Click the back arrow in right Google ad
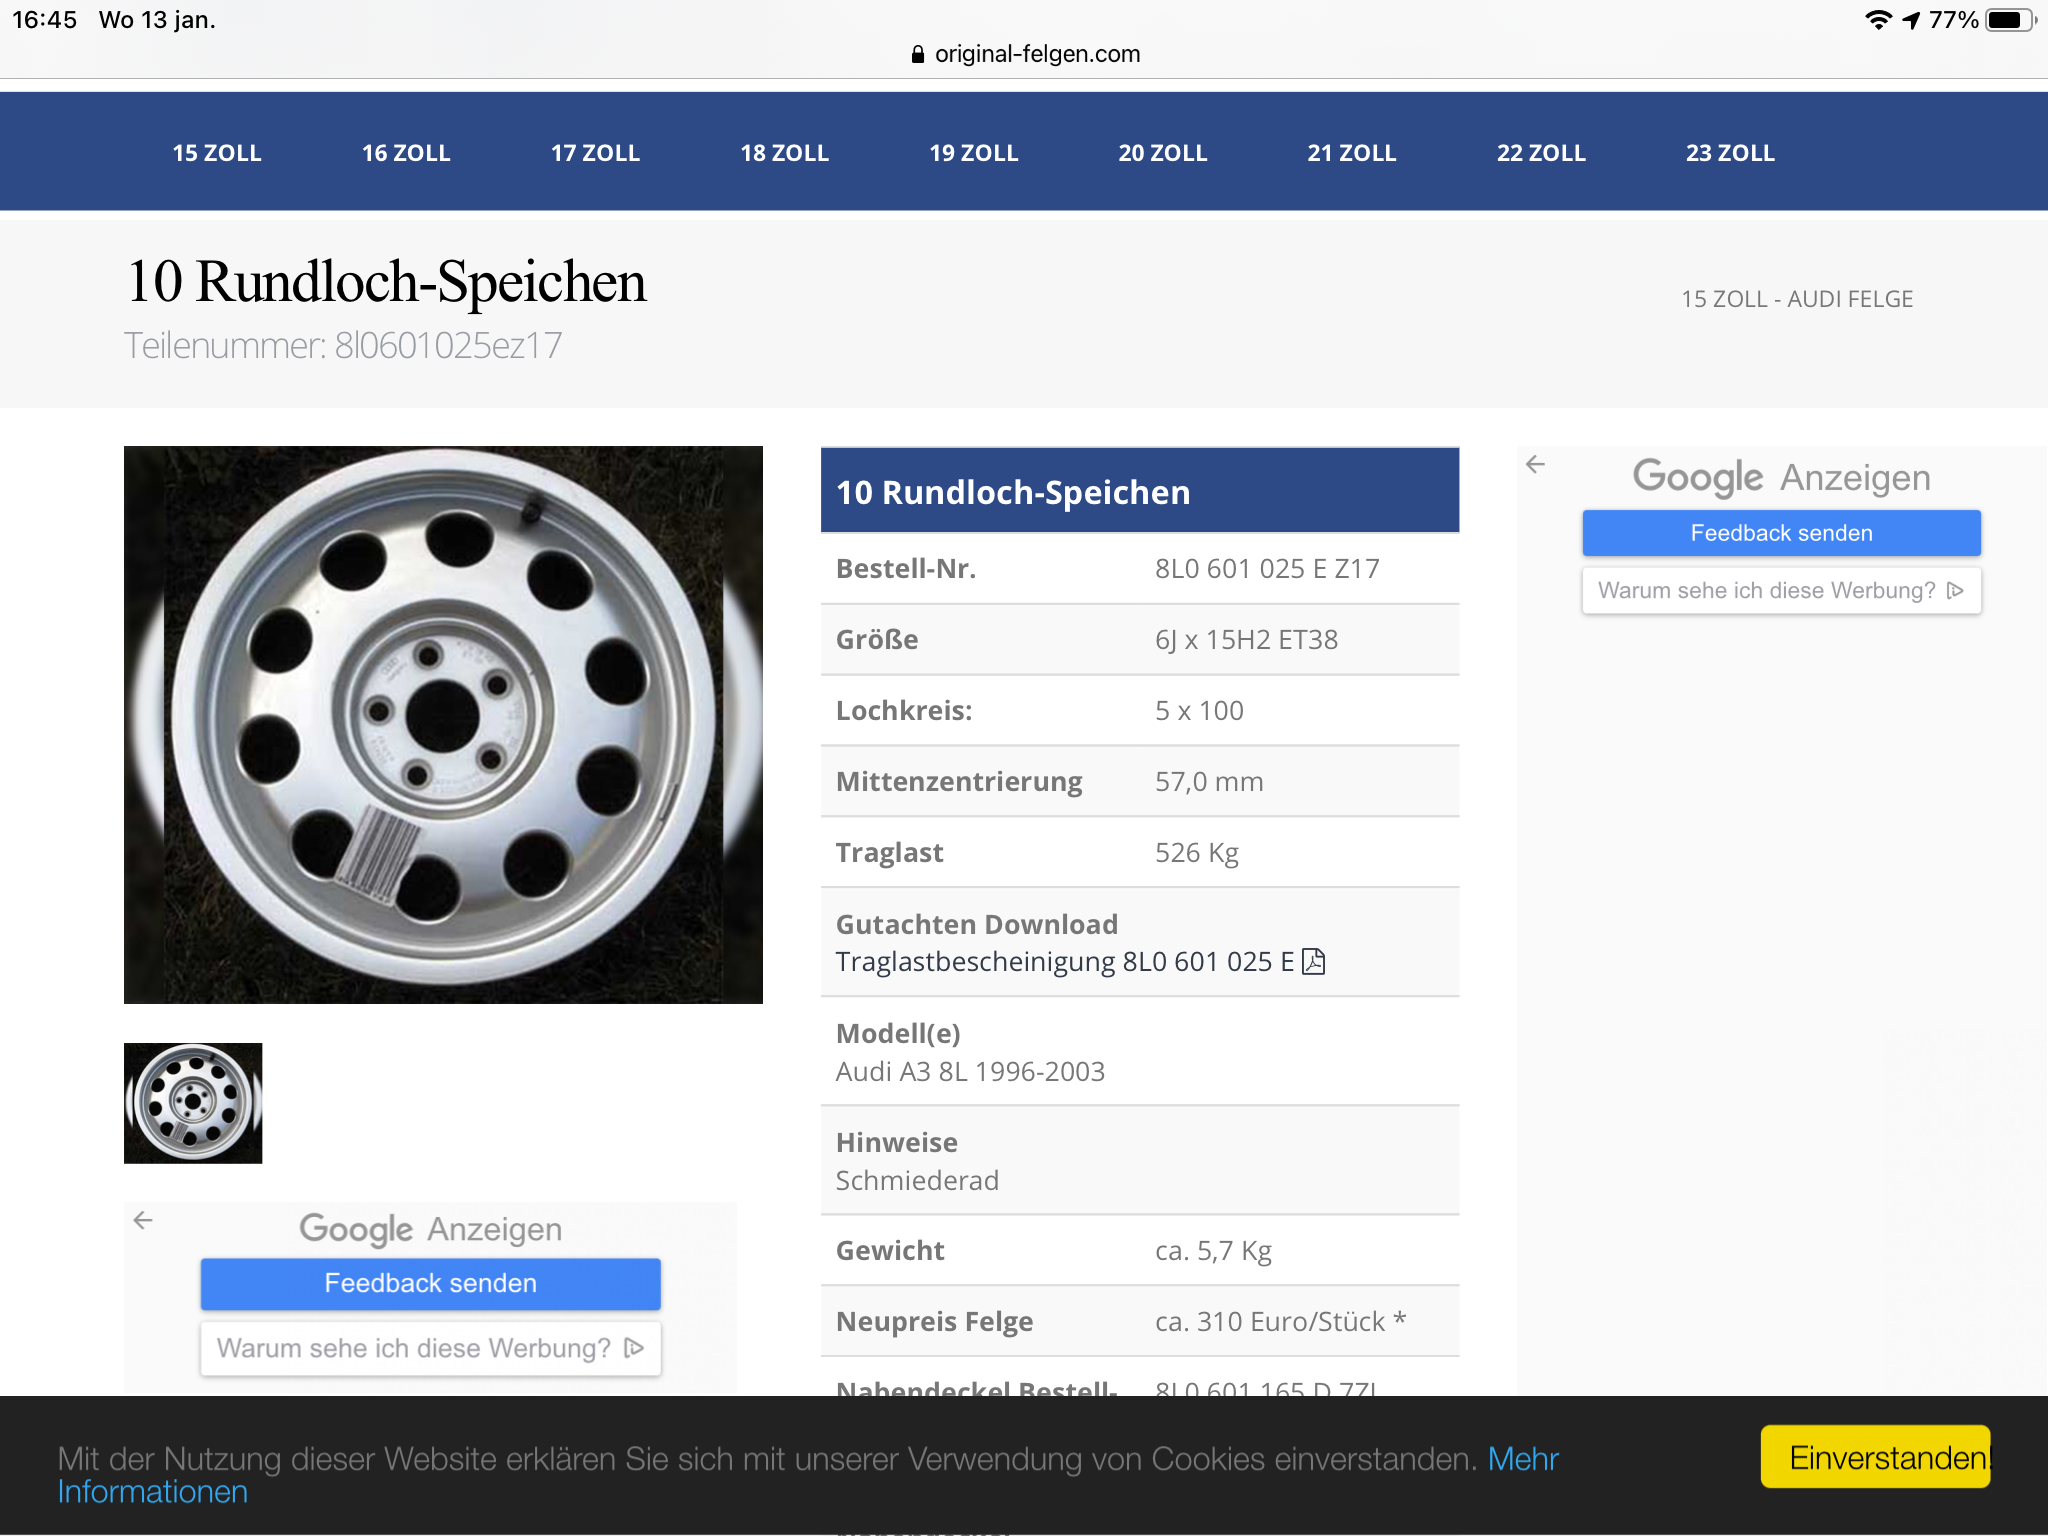Image resolution: width=2048 pixels, height=1536 pixels. (1536, 464)
